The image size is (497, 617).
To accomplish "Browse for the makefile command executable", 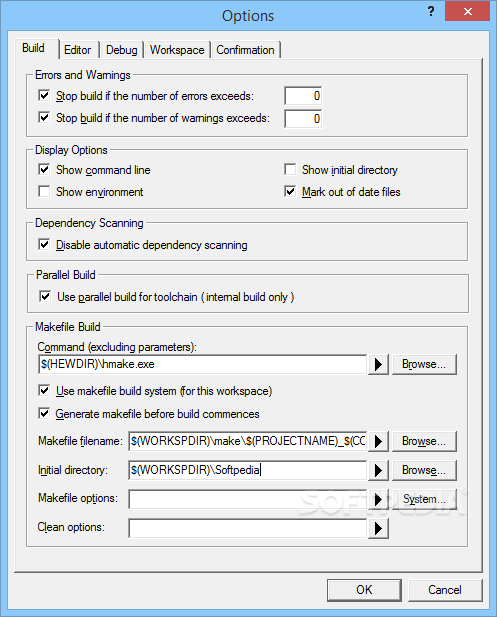I will coord(424,364).
